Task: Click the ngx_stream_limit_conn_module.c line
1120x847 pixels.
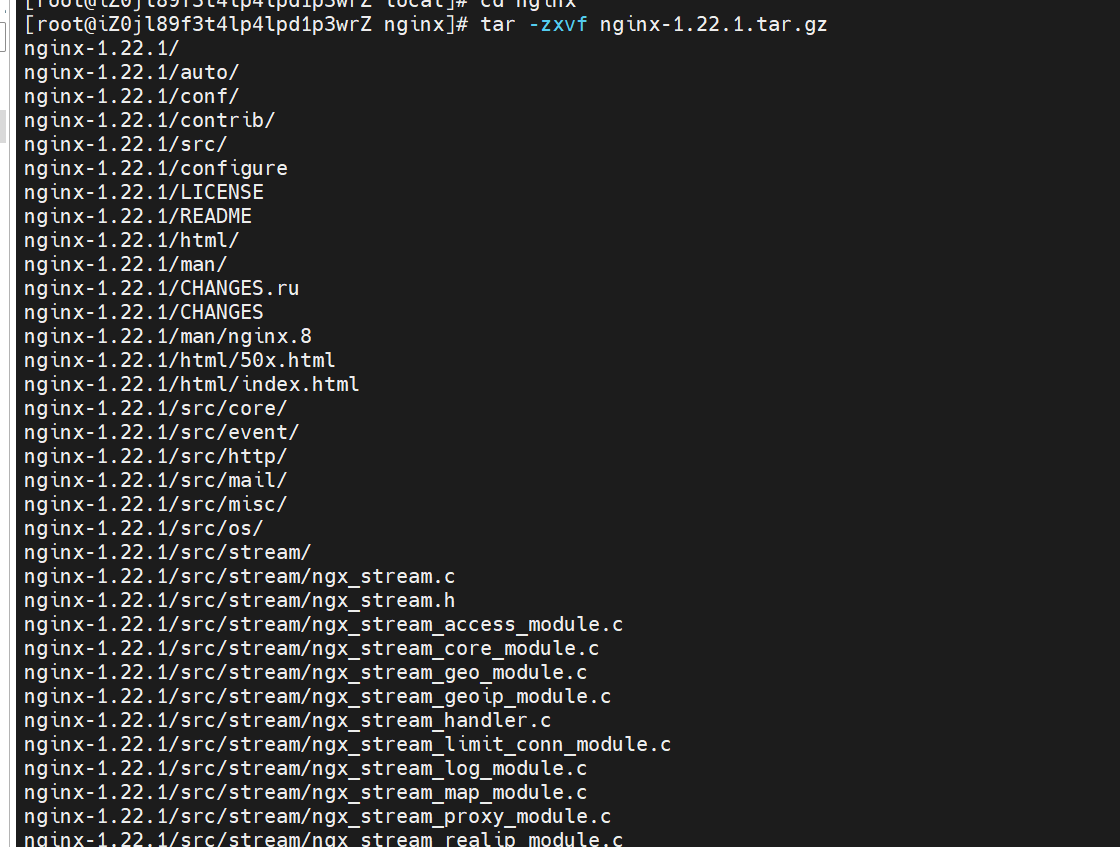Action: (x=348, y=744)
